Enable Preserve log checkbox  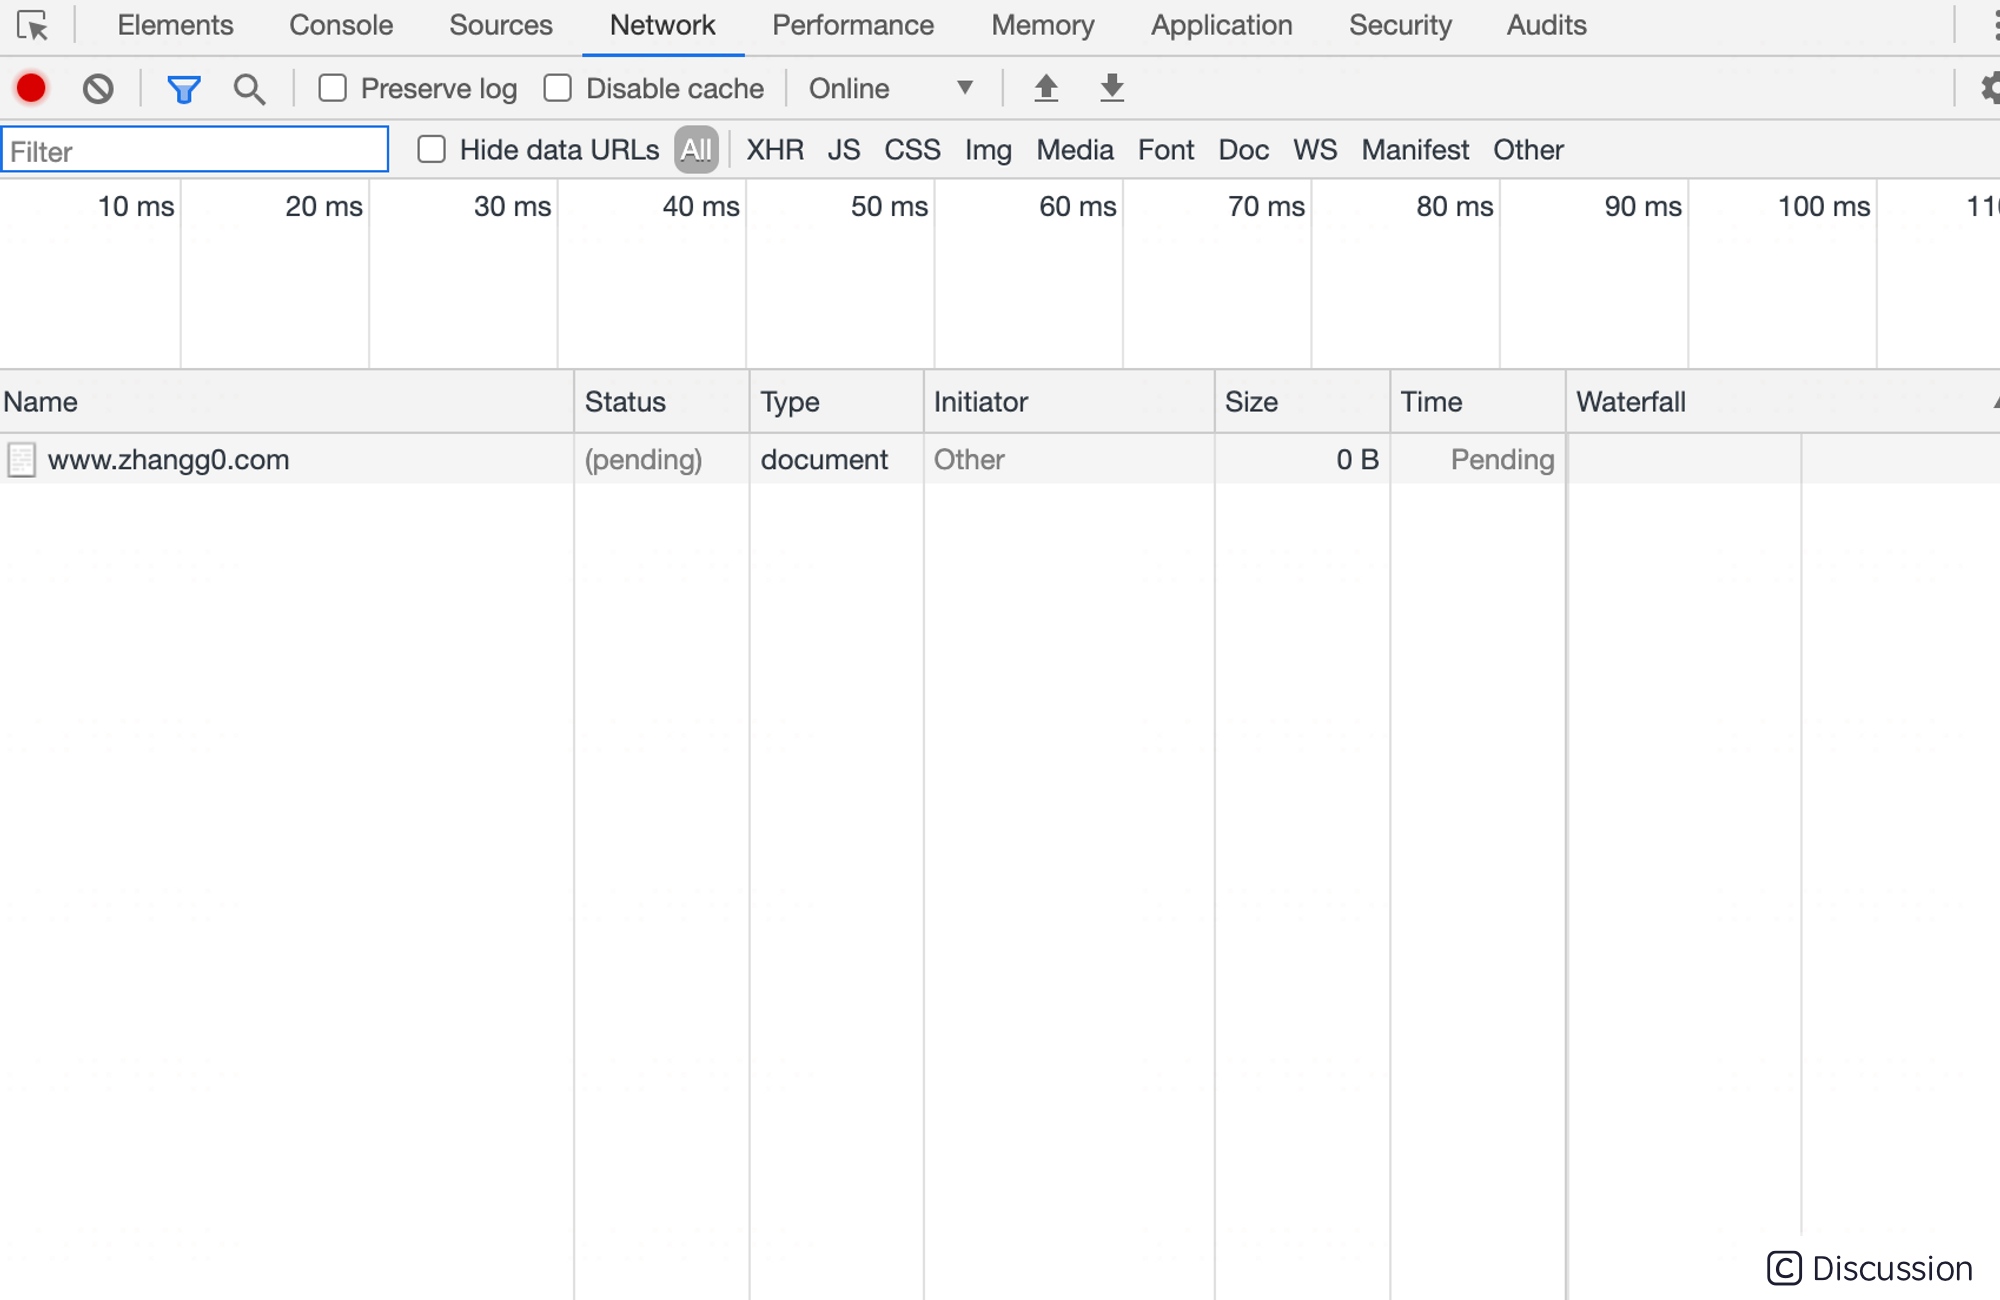coord(332,88)
